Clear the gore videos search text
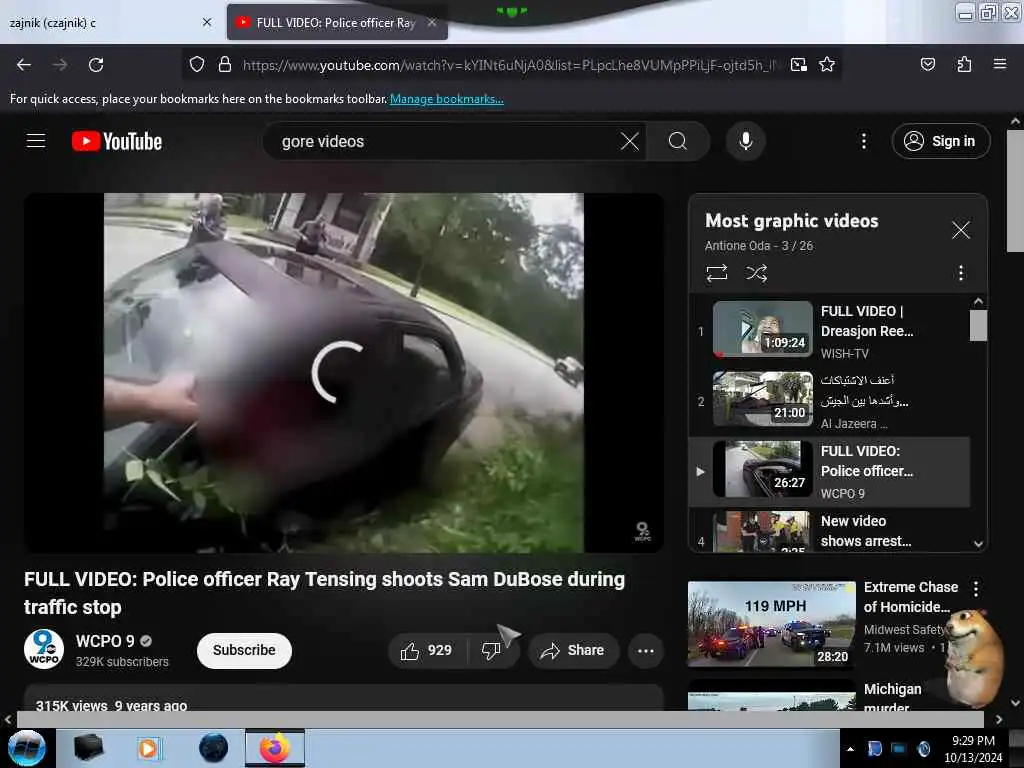This screenshot has height=768, width=1024. tap(630, 141)
